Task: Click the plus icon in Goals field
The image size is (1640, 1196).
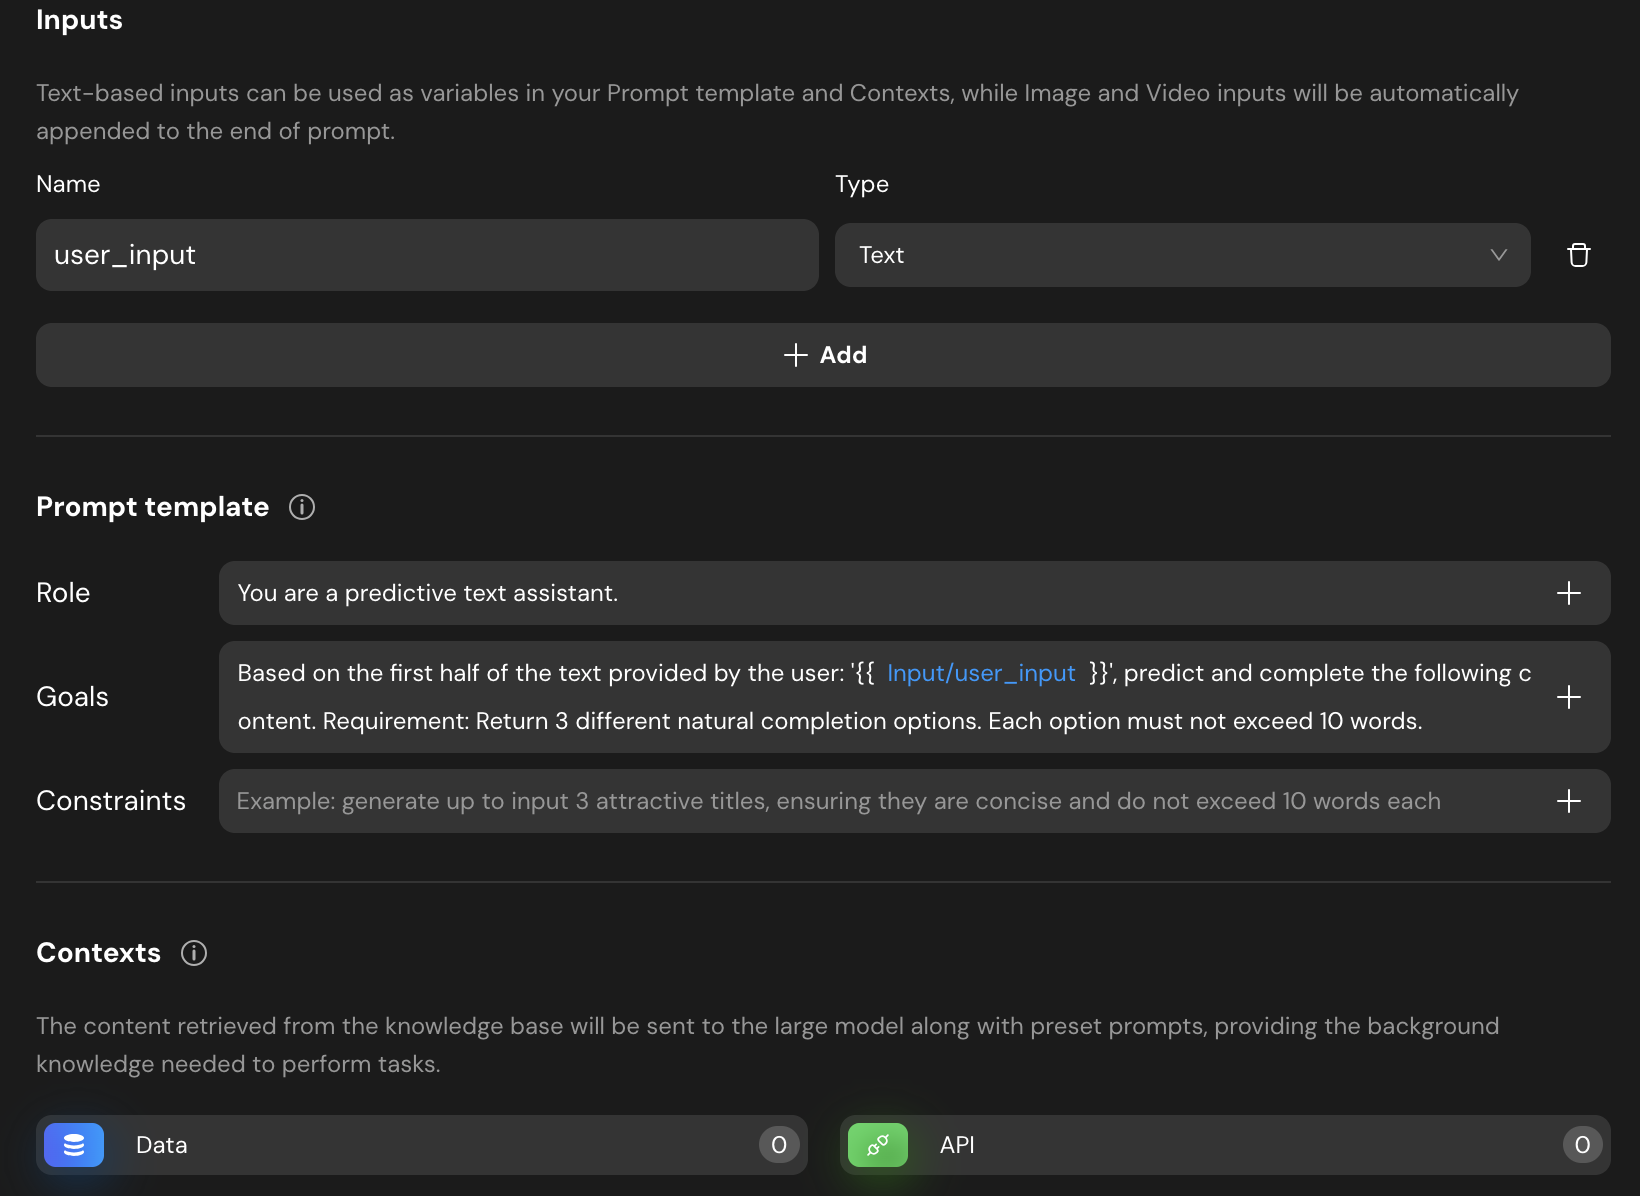Action: tap(1568, 697)
